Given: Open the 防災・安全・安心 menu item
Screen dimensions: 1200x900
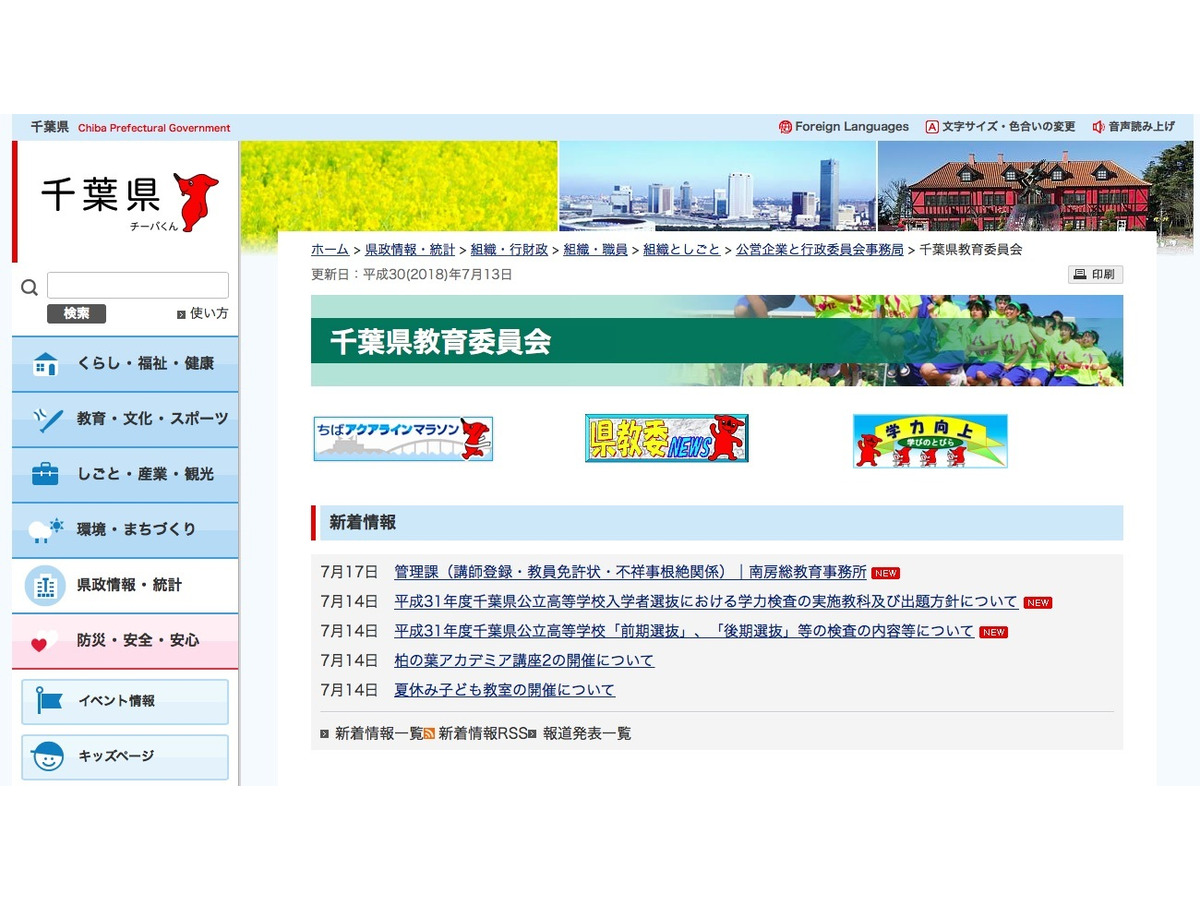Looking at the screenshot, I should (125, 640).
